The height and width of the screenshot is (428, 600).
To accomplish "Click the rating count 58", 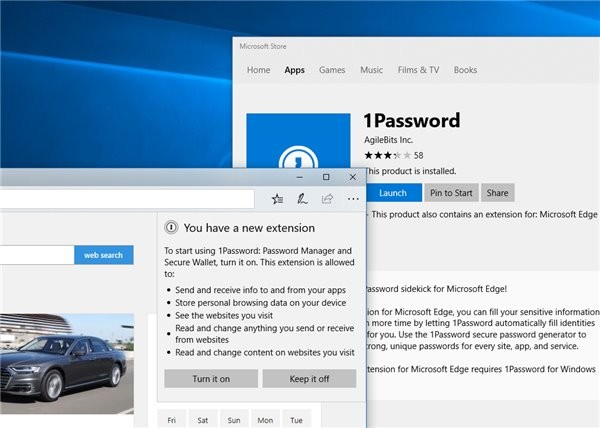I will pyautogui.click(x=419, y=155).
